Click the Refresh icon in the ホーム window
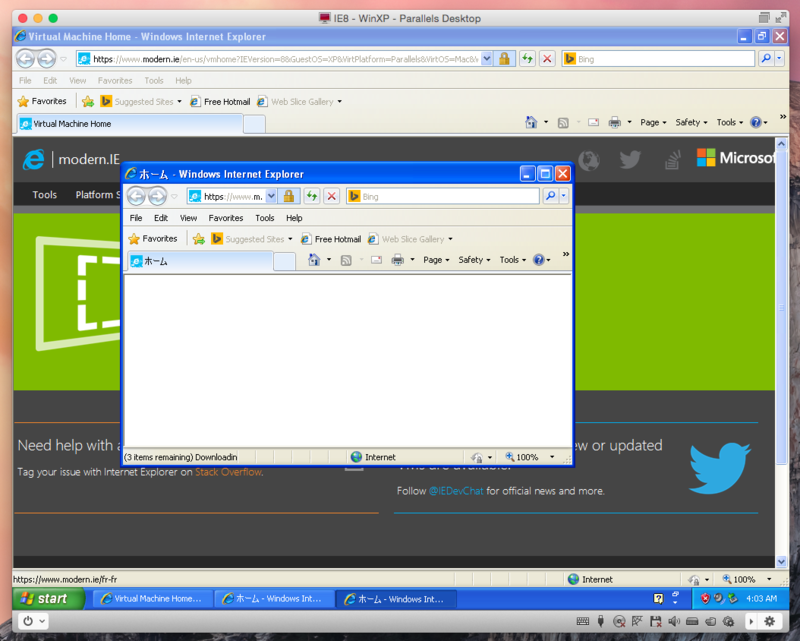This screenshot has width=800, height=641. click(x=311, y=196)
